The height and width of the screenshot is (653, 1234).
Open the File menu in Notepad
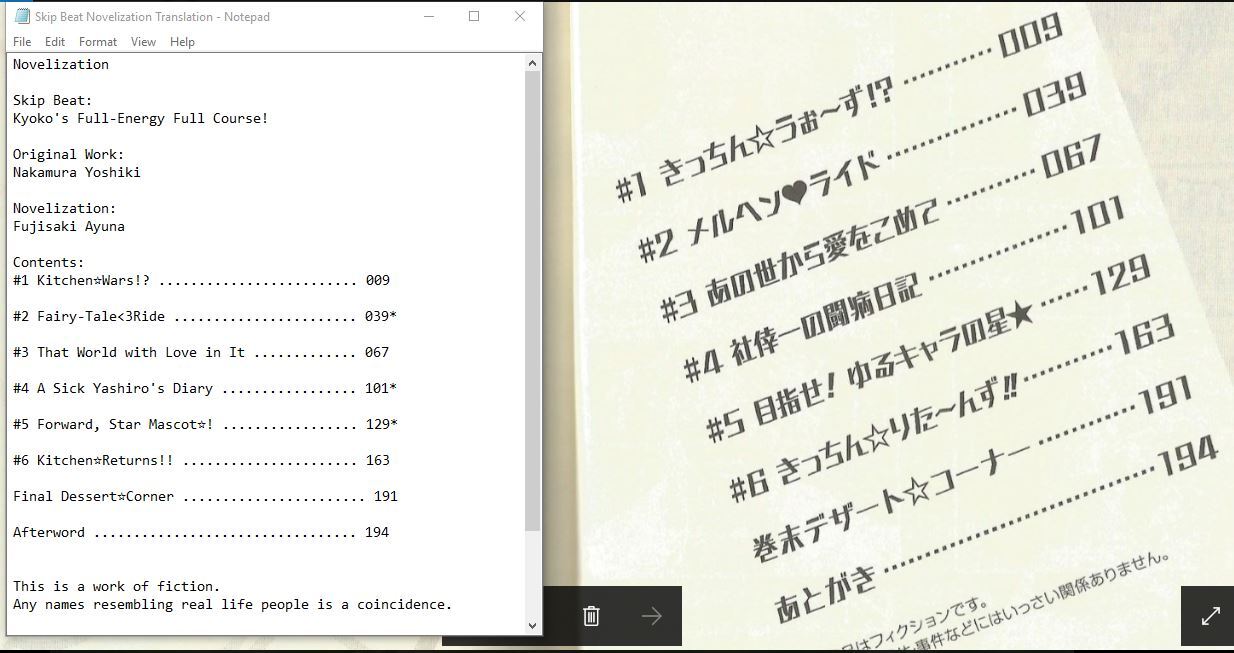(22, 42)
